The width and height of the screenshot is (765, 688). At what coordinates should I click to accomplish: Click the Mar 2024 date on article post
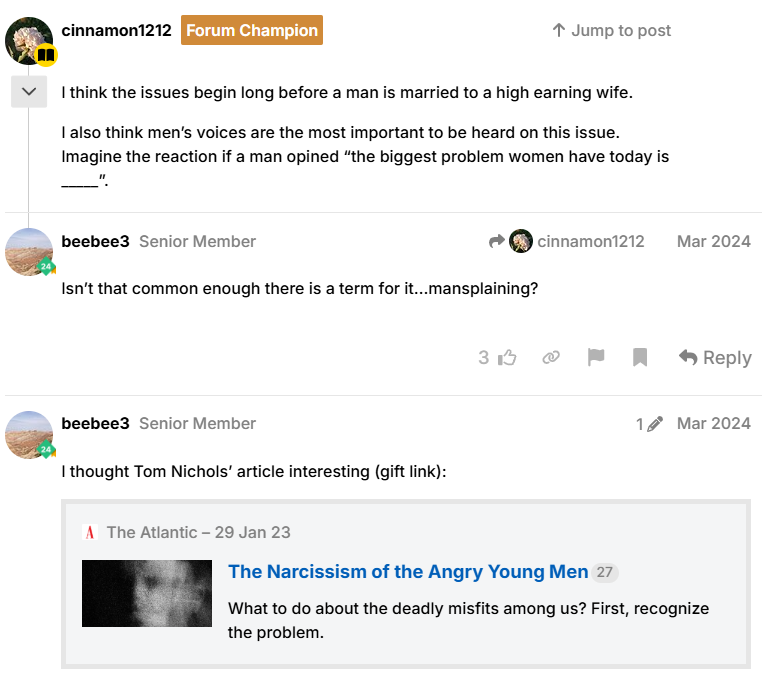pyautogui.click(x=713, y=424)
